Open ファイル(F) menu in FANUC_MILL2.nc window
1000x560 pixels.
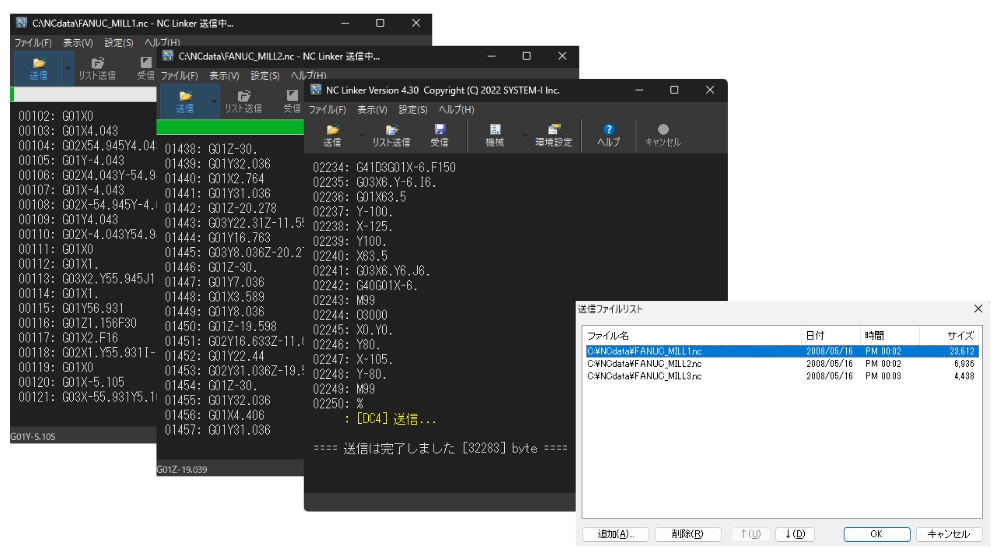click(x=179, y=76)
